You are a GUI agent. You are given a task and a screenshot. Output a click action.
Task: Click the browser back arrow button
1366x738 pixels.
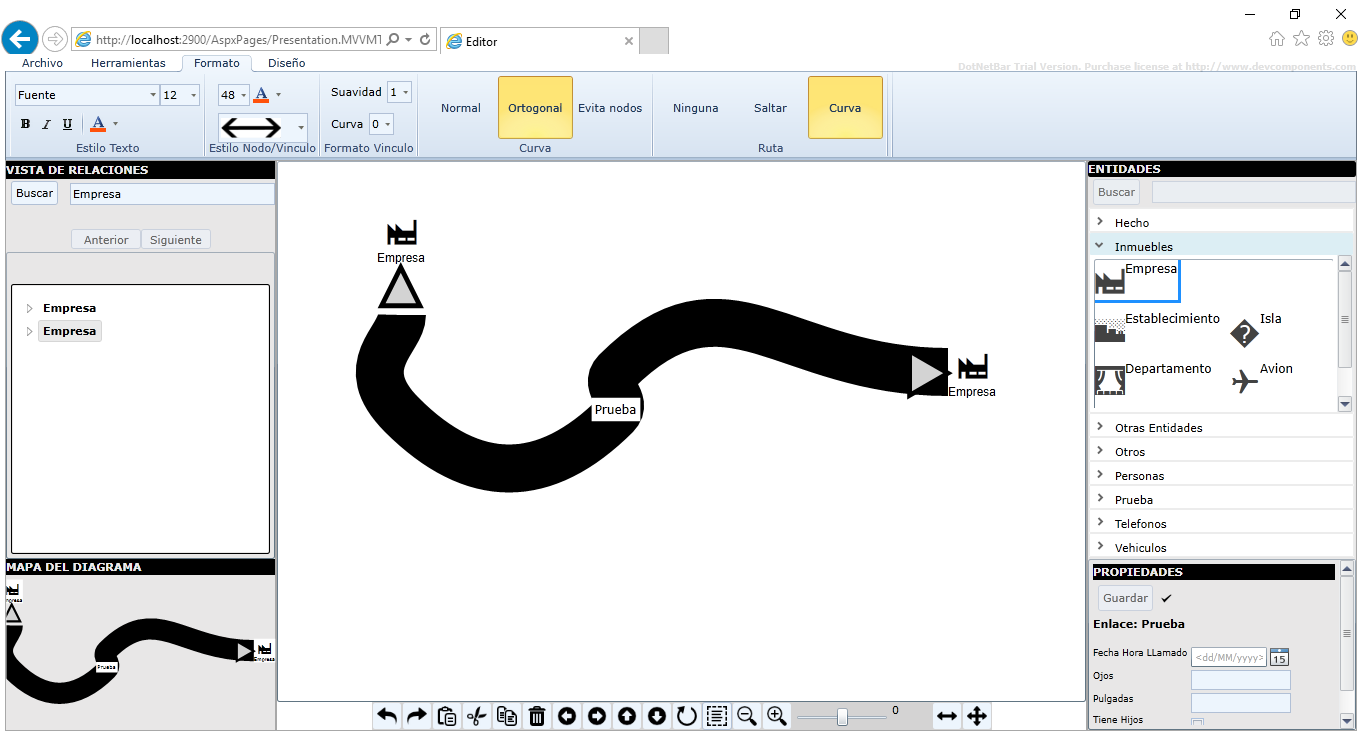20,39
